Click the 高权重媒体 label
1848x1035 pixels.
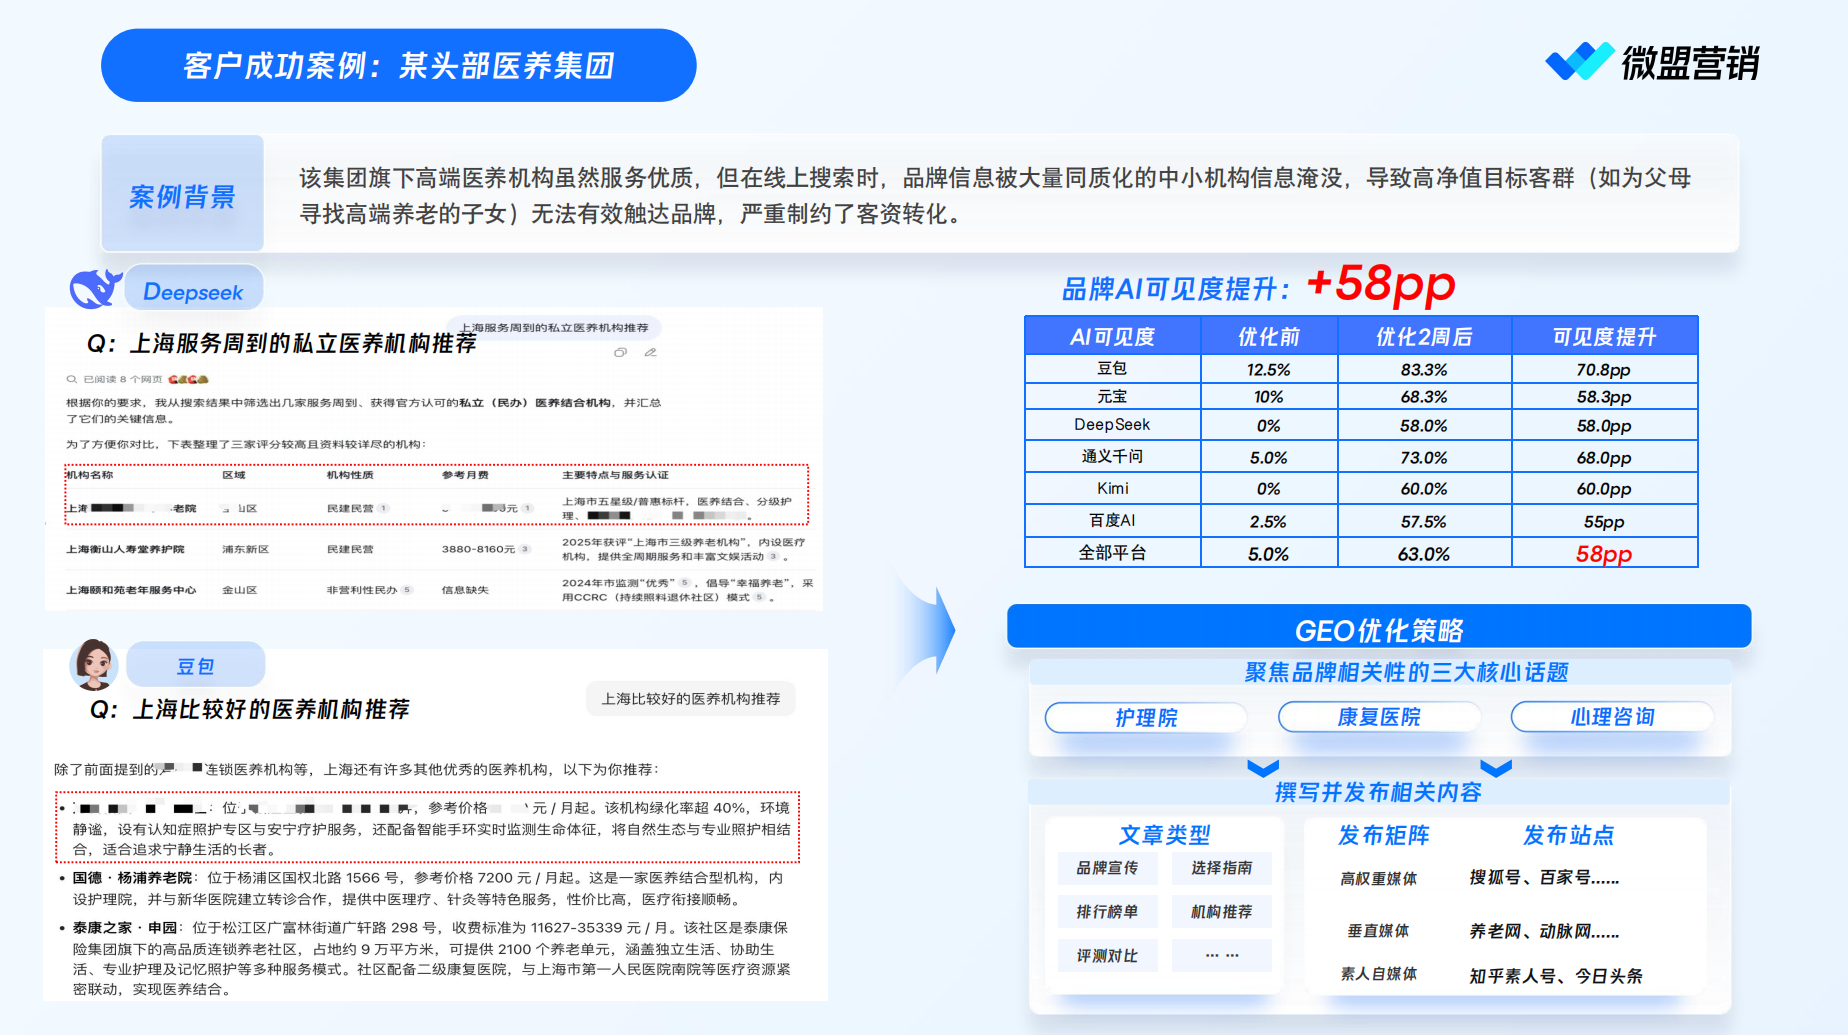[x=1378, y=879]
